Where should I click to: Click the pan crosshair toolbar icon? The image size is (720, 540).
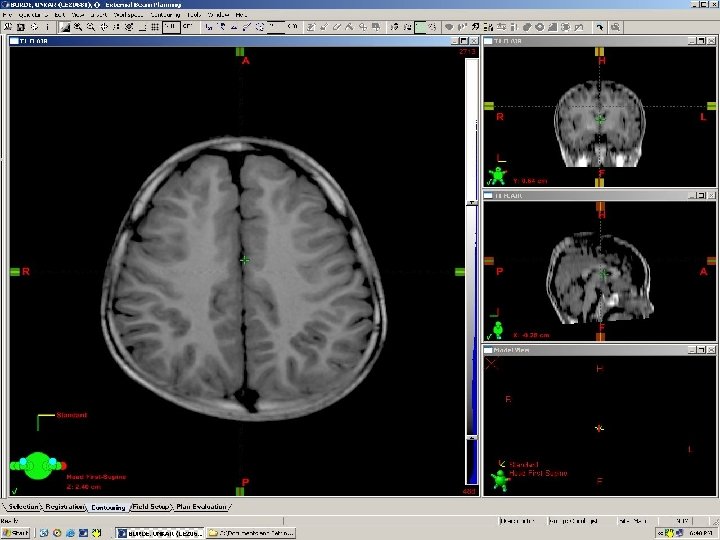tap(104, 28)
